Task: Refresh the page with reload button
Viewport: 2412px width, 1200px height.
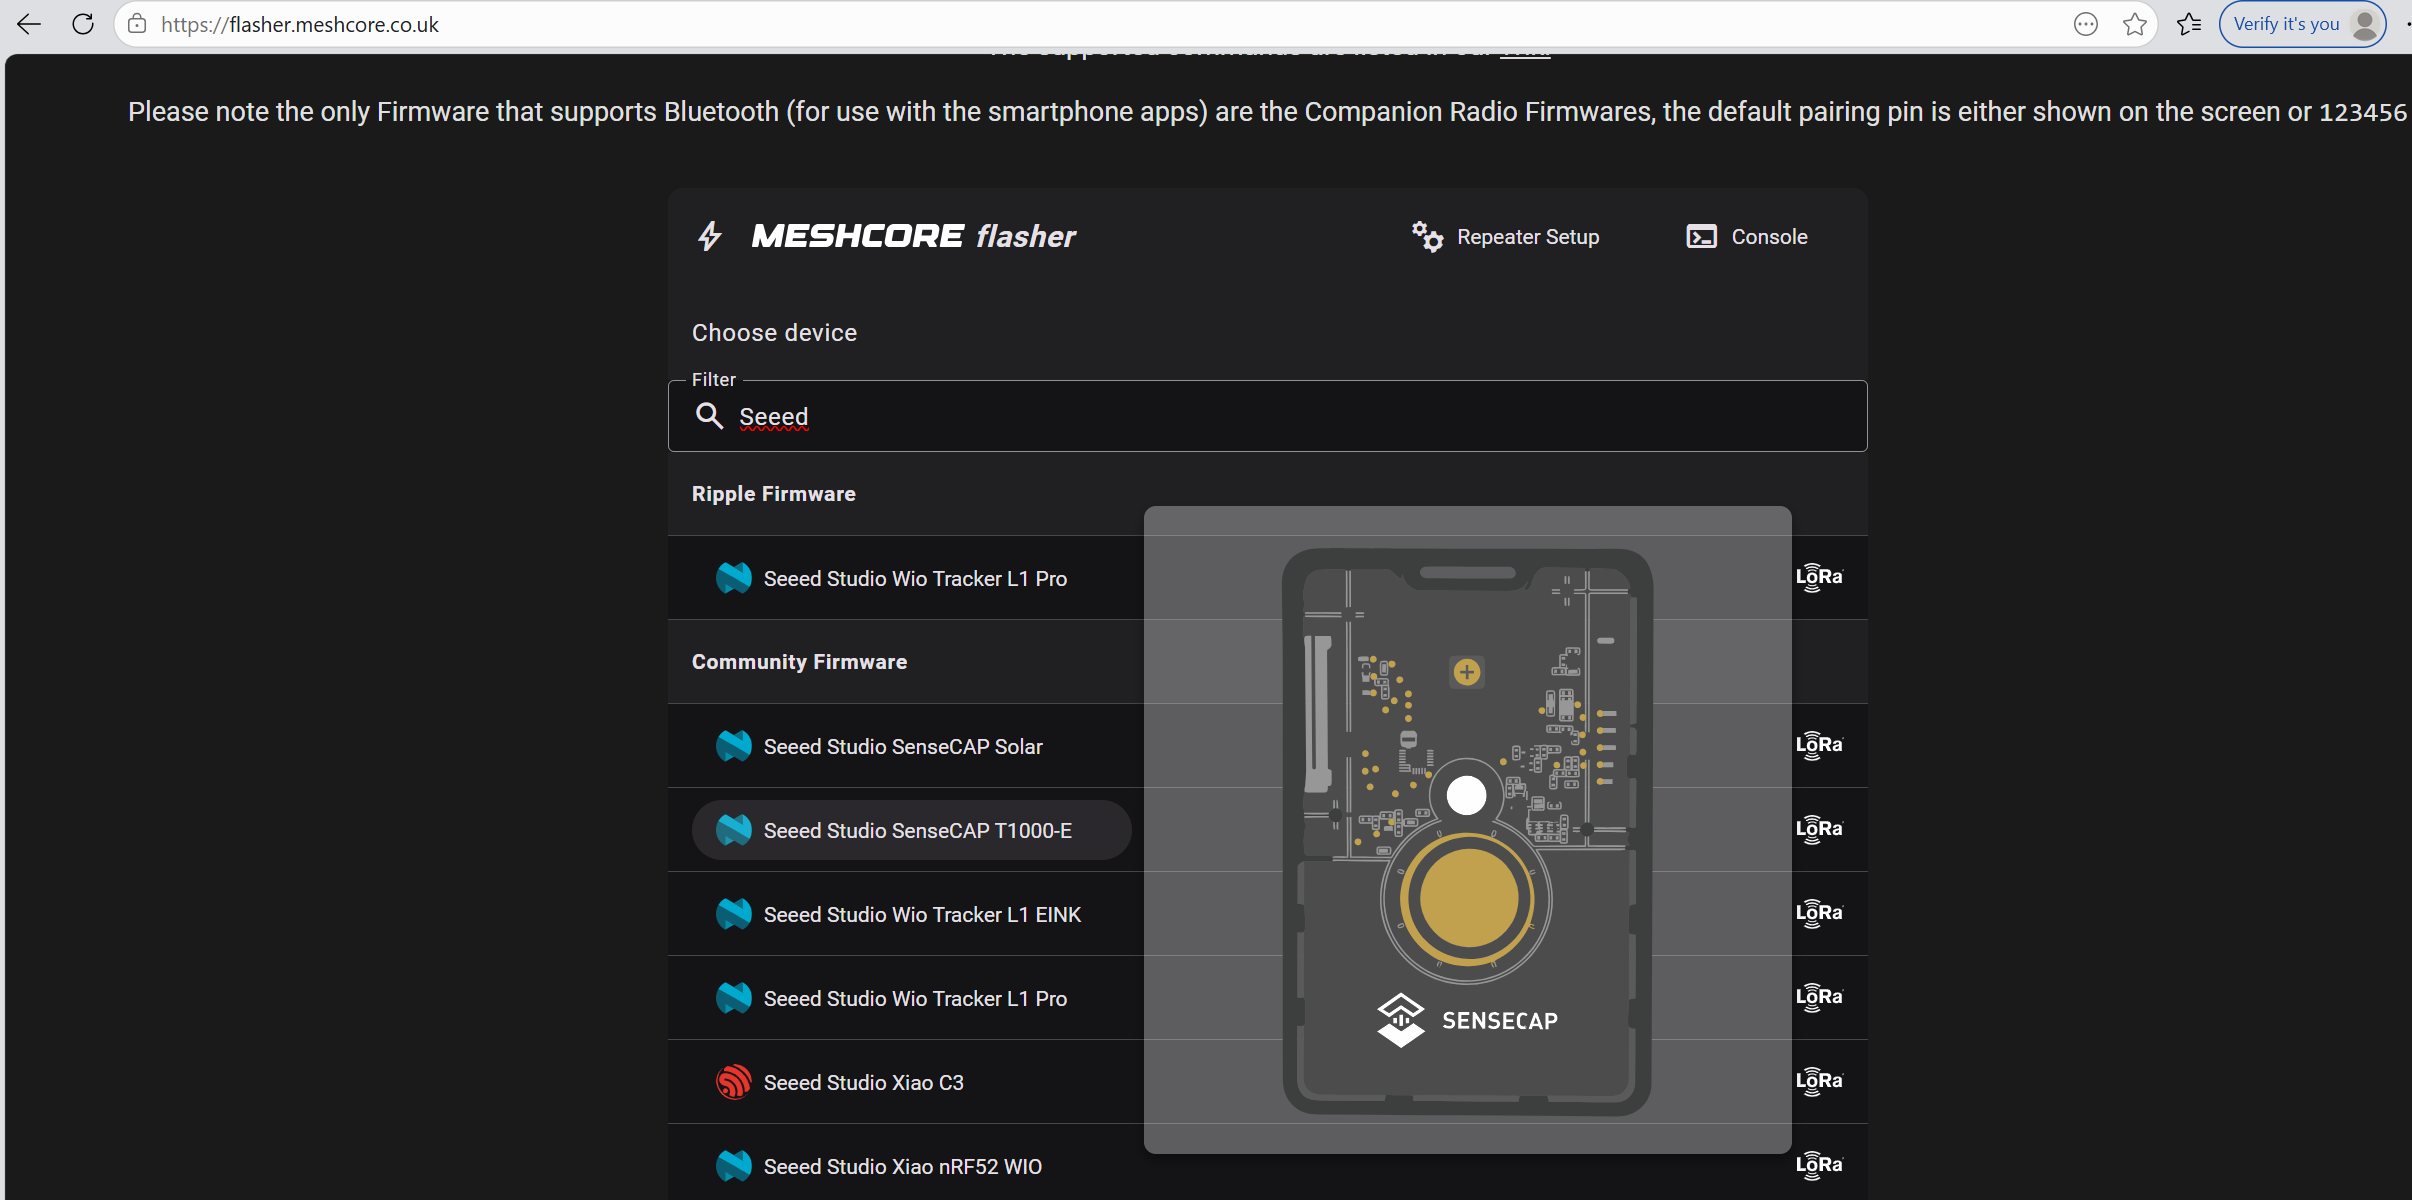Action: click(83, 24)
